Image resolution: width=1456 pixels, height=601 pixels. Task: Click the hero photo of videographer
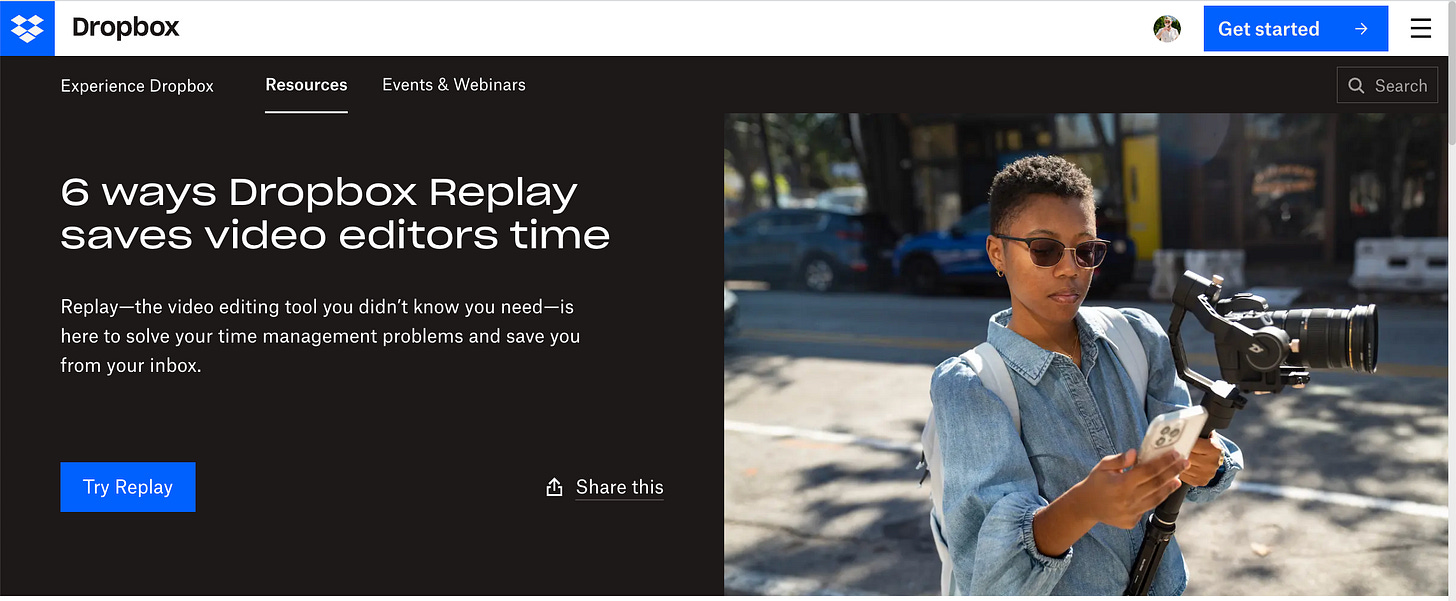tap(1087, 354)
